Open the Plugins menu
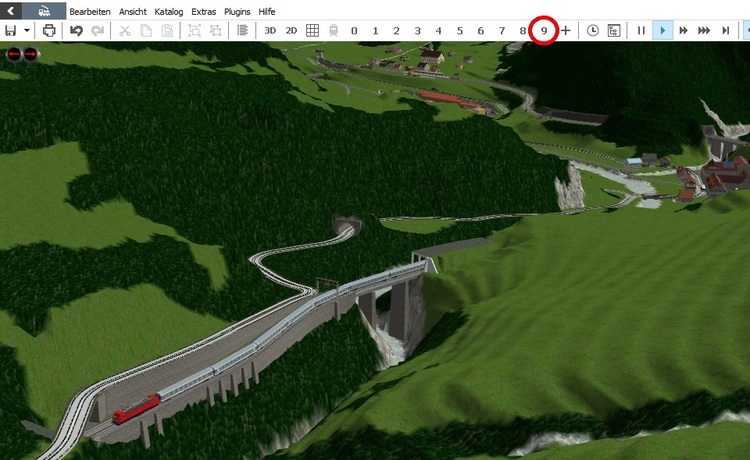The image size is (750, 460). click(x=237, y=11)
